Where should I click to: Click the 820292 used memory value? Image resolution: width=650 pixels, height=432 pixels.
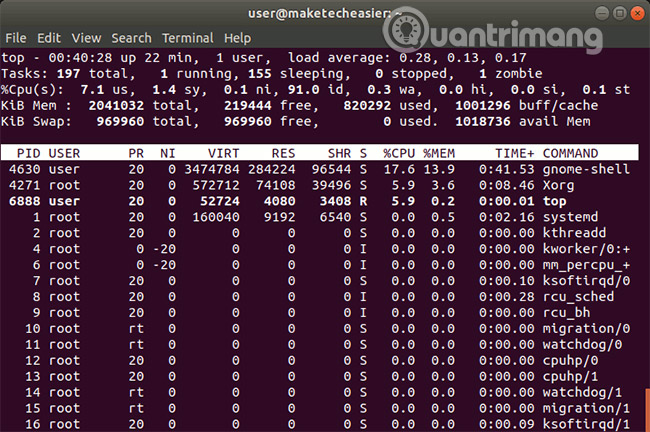click(367, 106)
